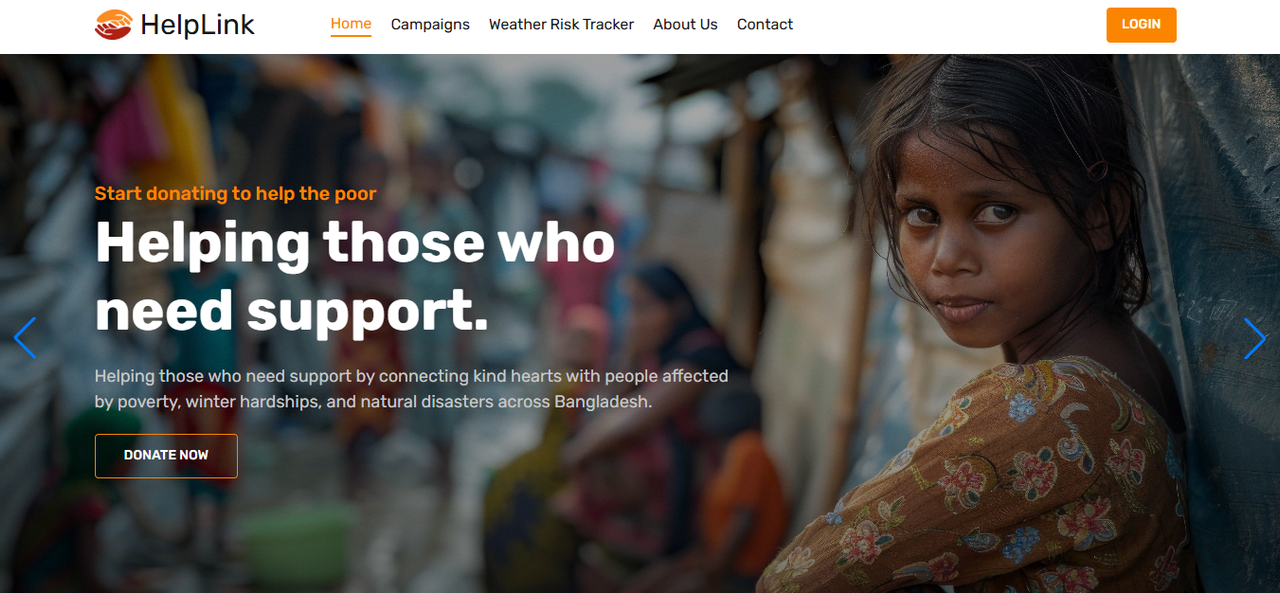The height and width of the screenshot is (593, 1280).
Task: Advance carousel with right arrow icon
Action: click(1254, 338)
